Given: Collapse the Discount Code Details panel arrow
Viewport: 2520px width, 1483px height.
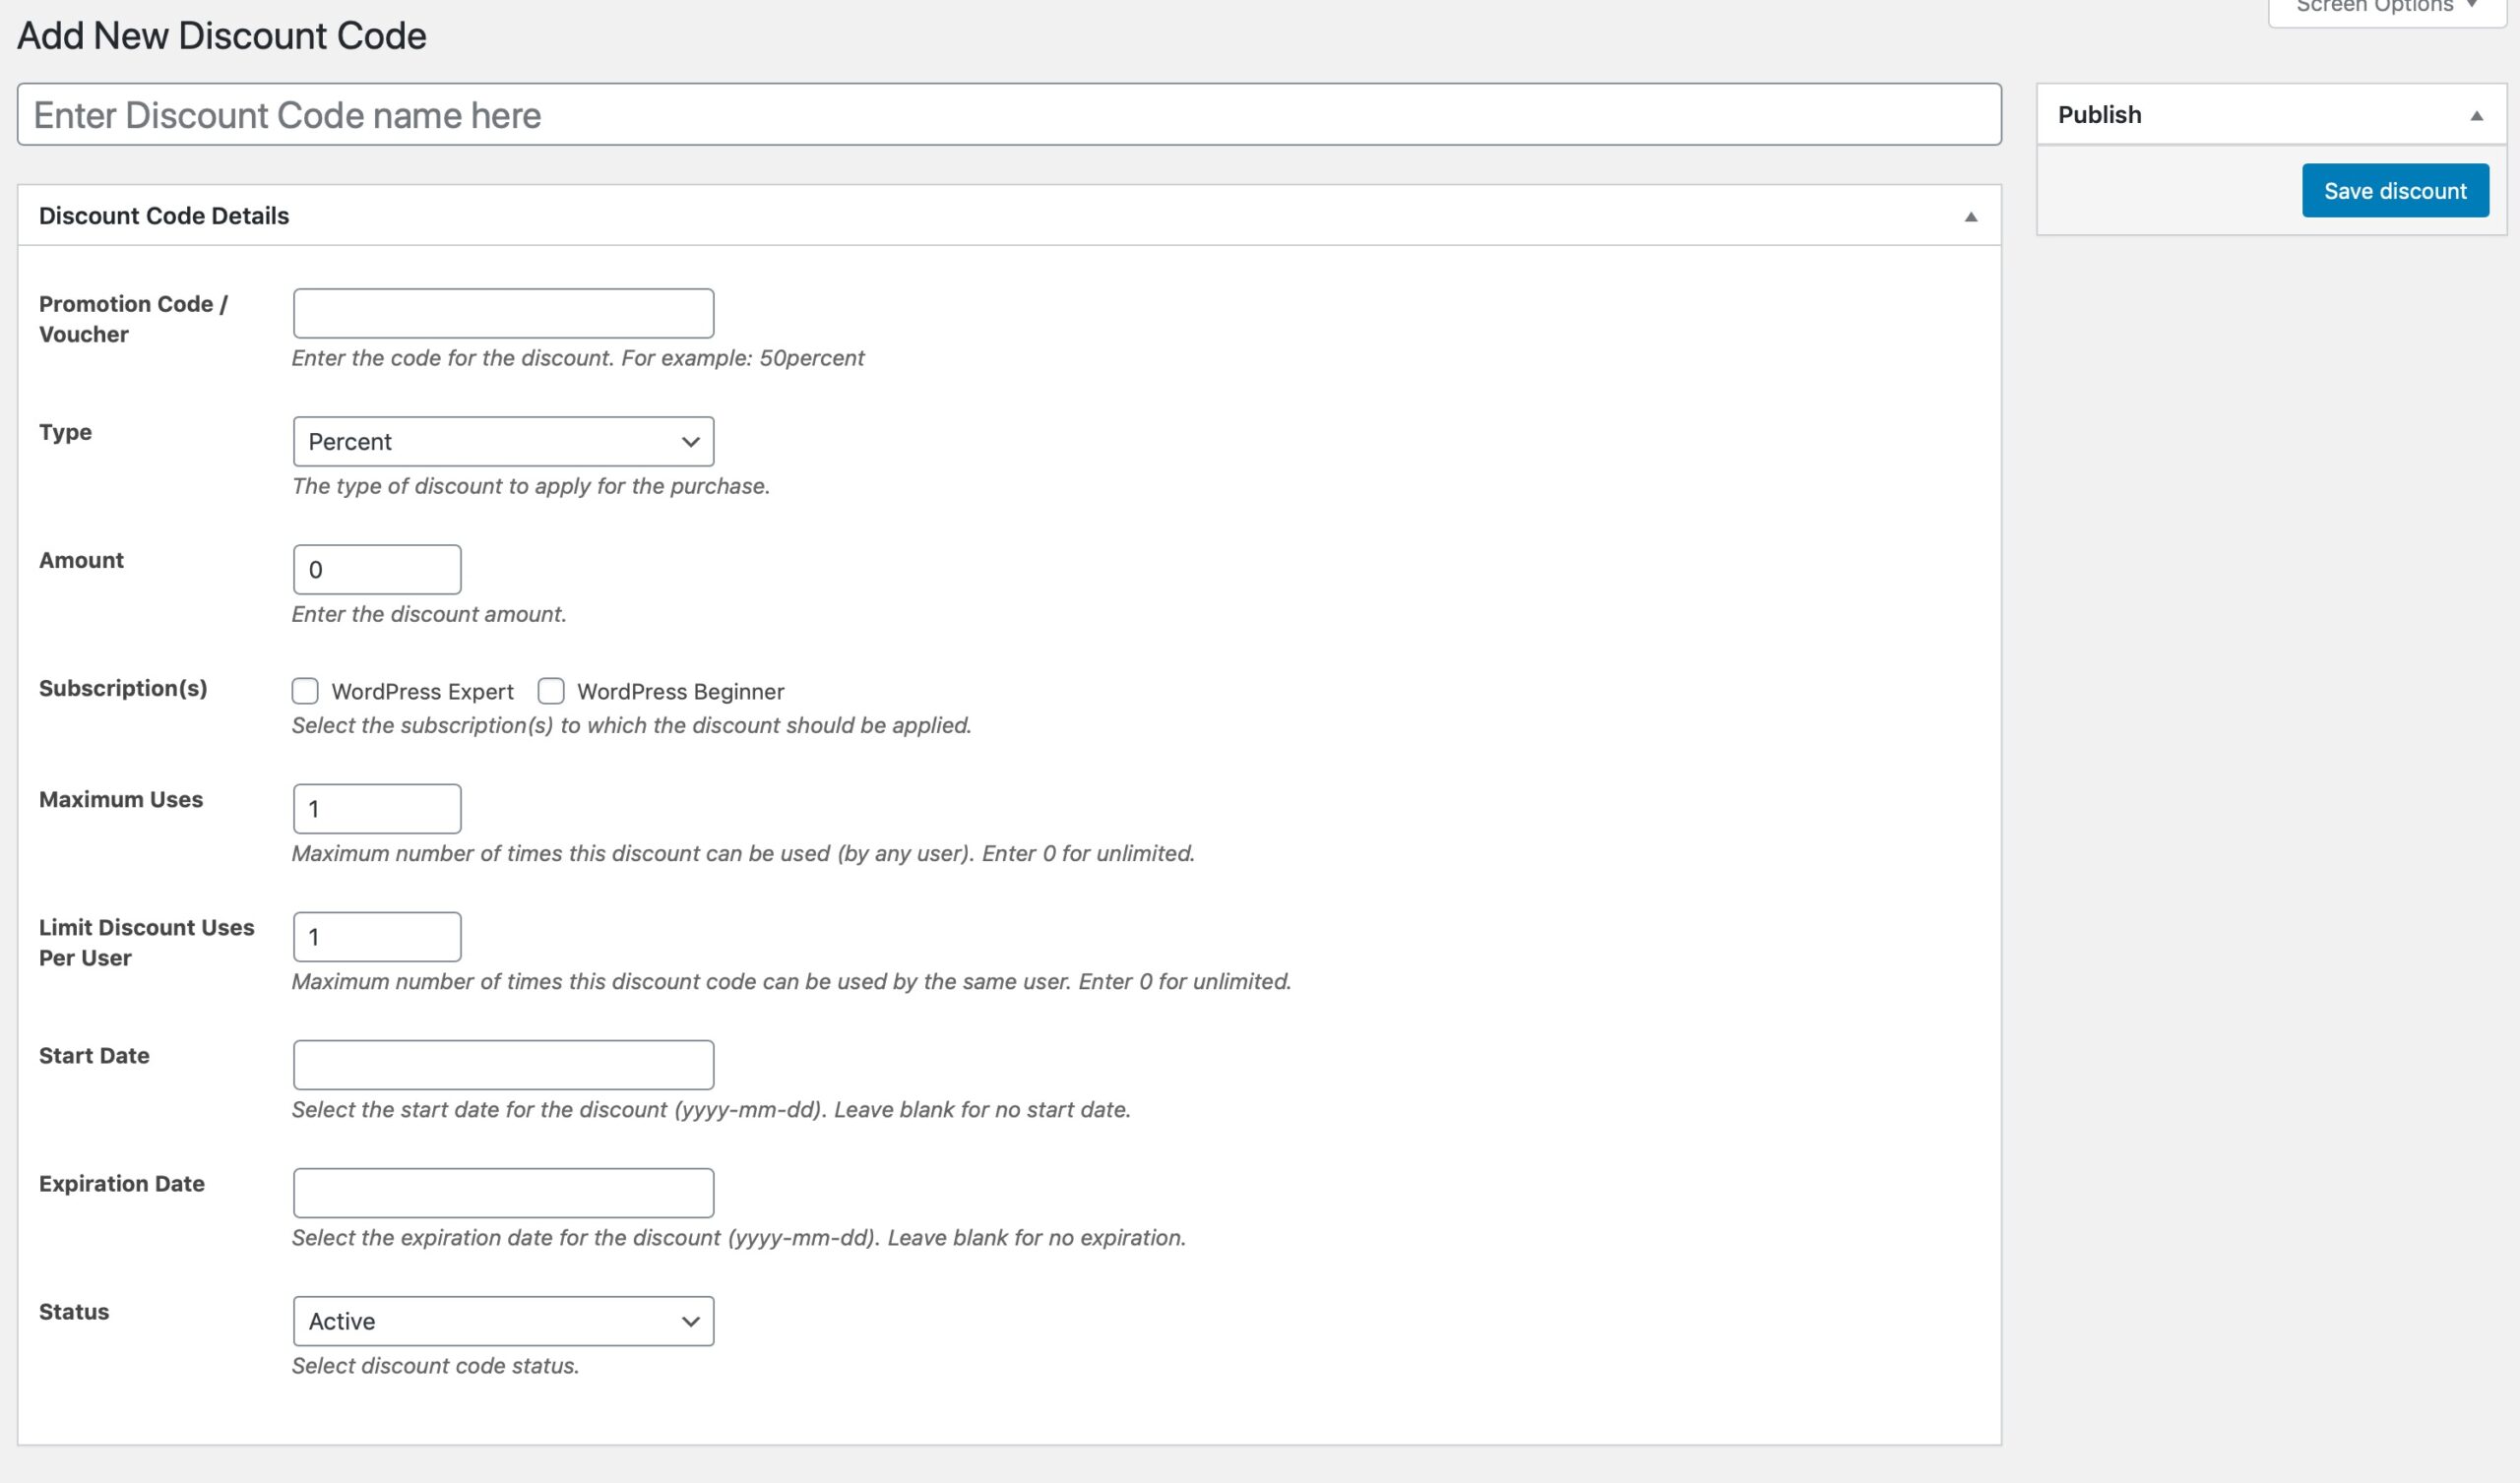Looking at the screenshot, I should [x=1971, y=217].
